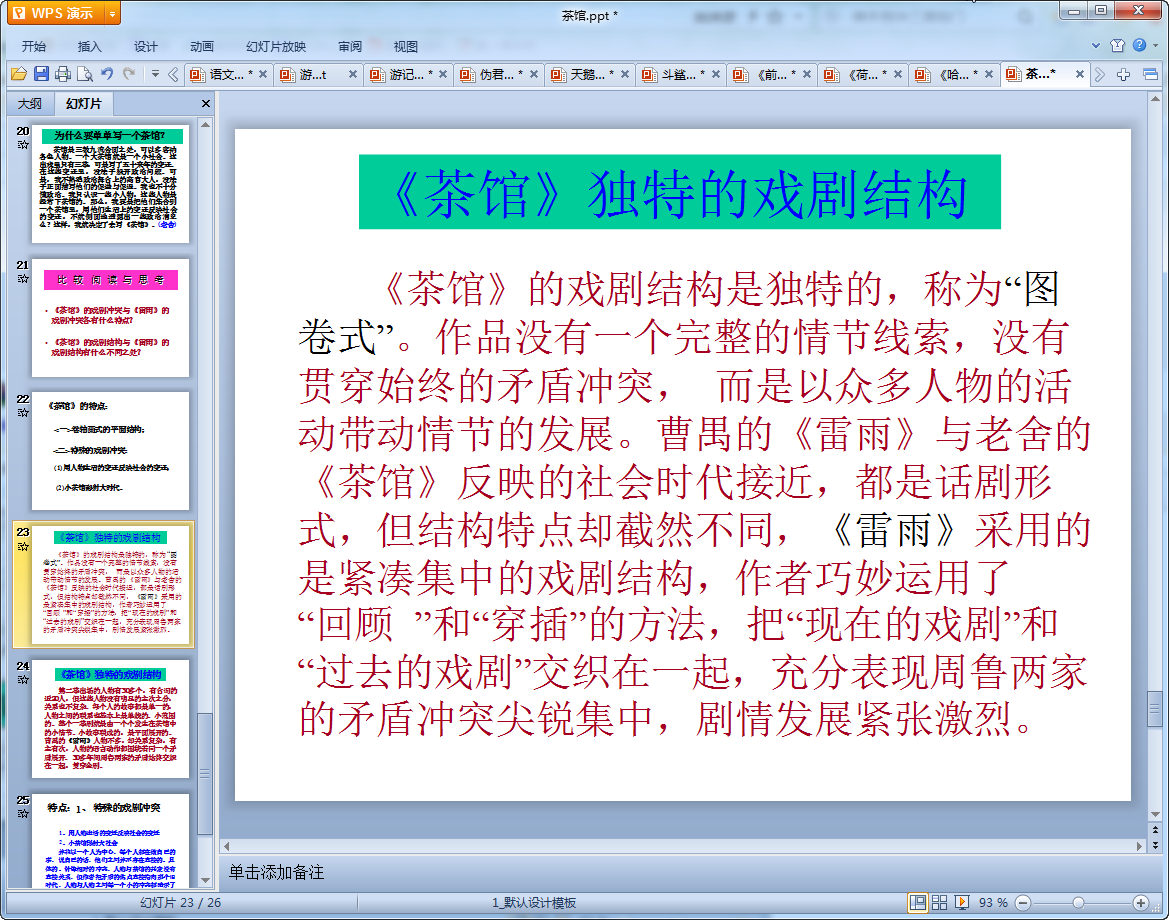The image size is (1169, 920).
Task: Click the next slide double-arrow button
Action: coord(1156,845)
